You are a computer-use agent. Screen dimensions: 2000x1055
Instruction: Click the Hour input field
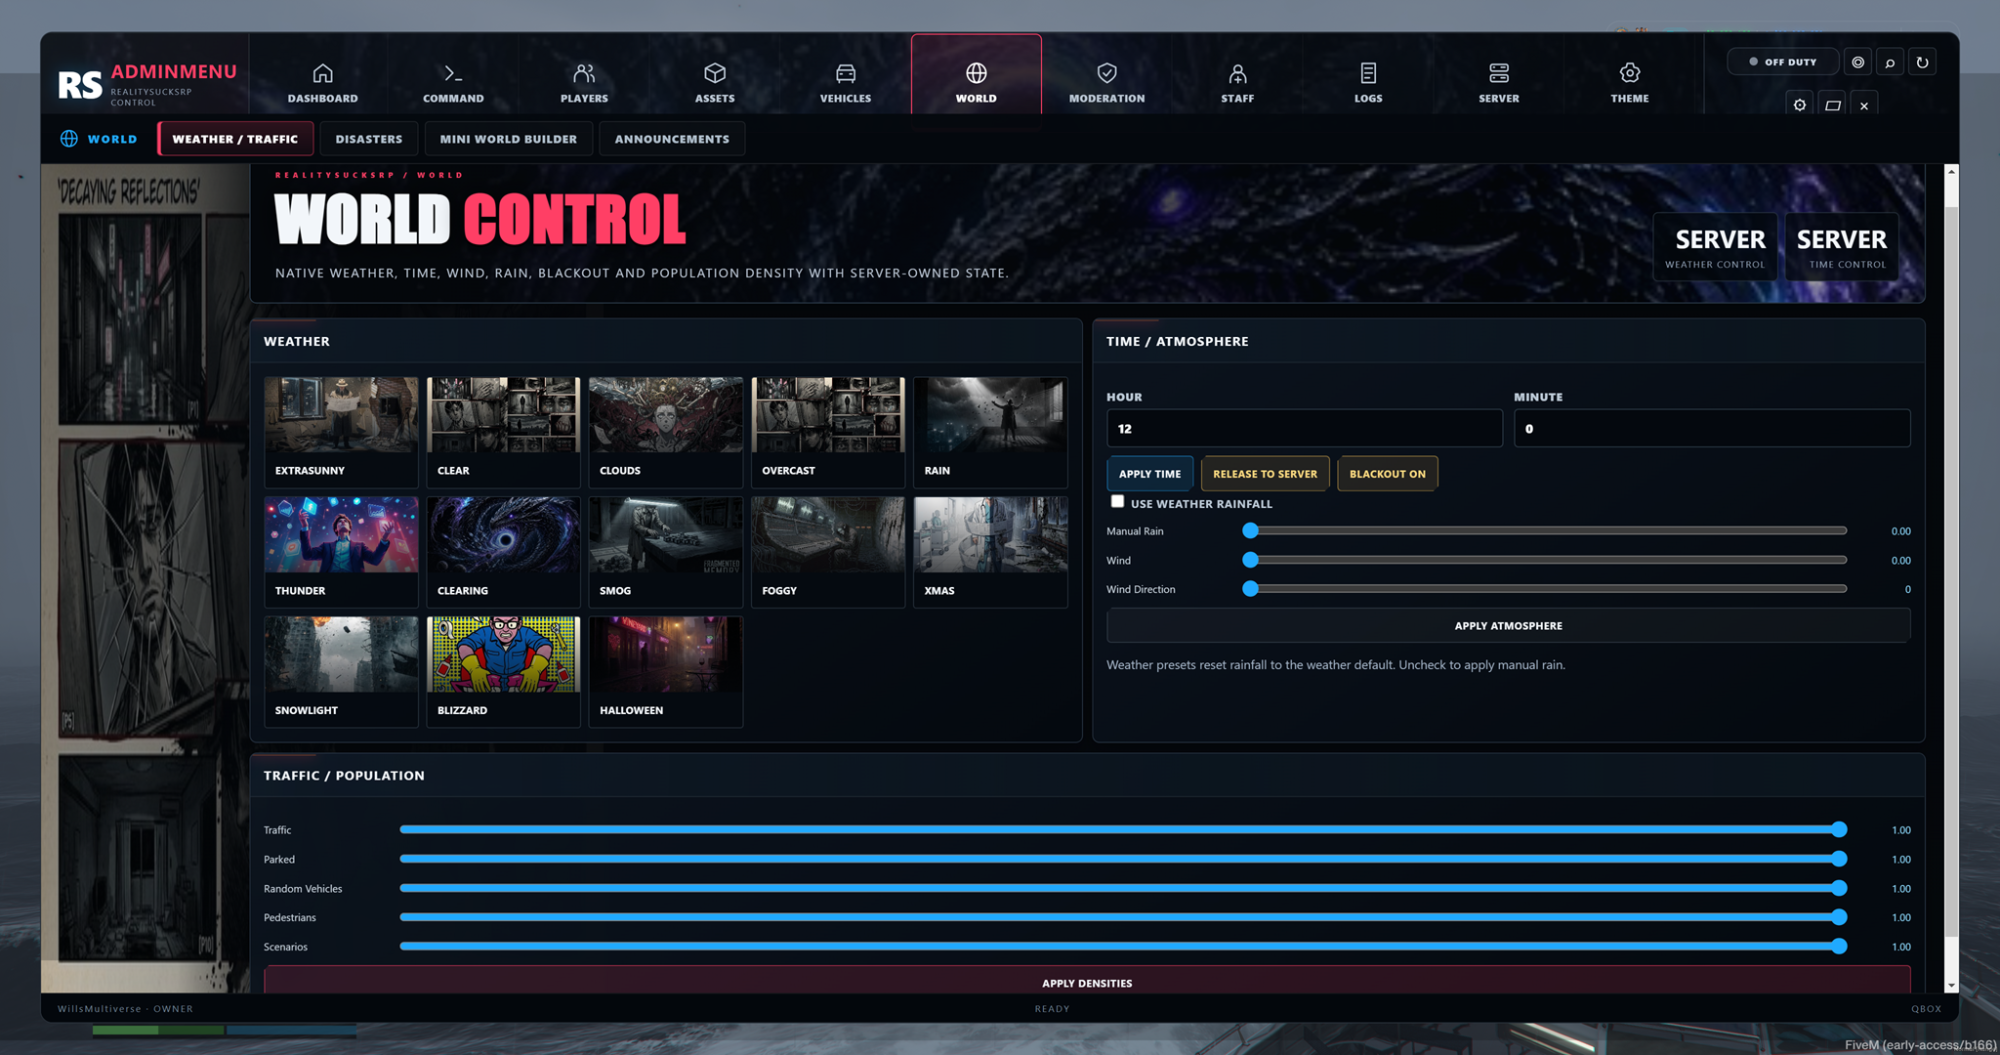(x=1304, y=428)
